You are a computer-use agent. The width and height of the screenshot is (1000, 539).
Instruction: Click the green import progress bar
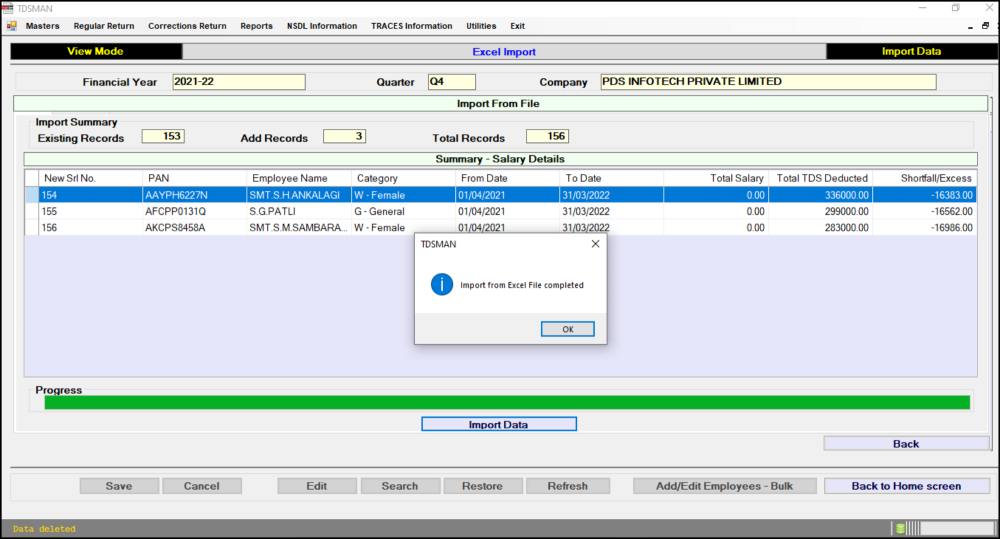[507, 402]
